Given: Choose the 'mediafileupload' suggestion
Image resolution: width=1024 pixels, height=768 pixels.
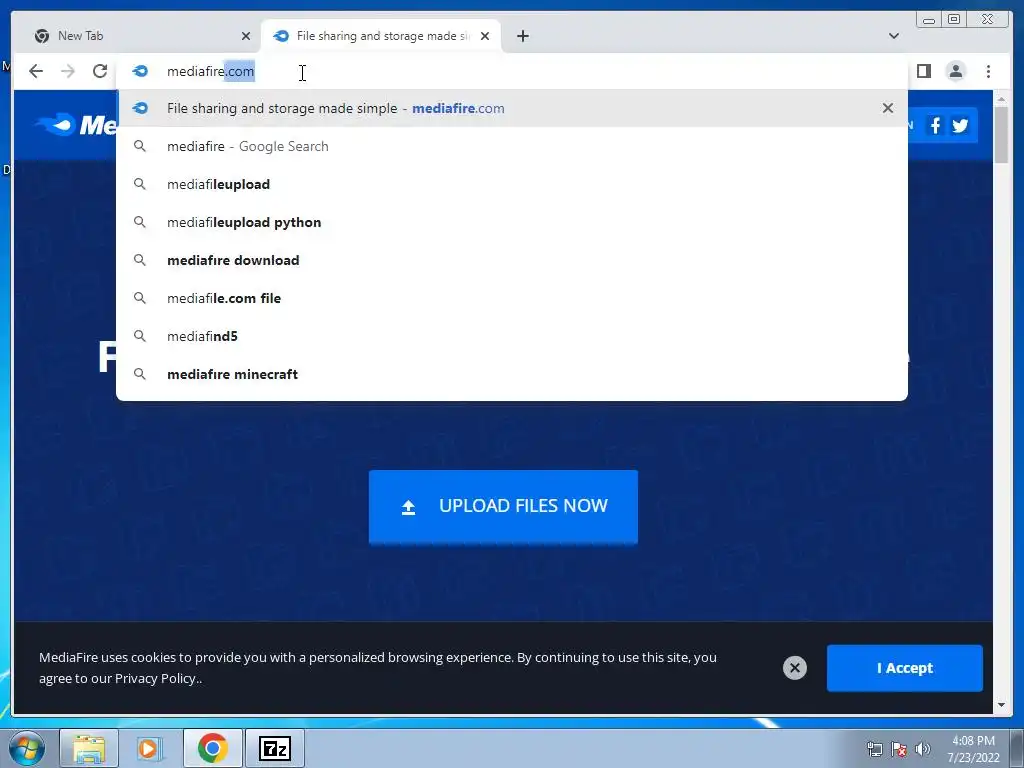Looking at the screenshot, I should pyautogui.click(x=511, y=184).
